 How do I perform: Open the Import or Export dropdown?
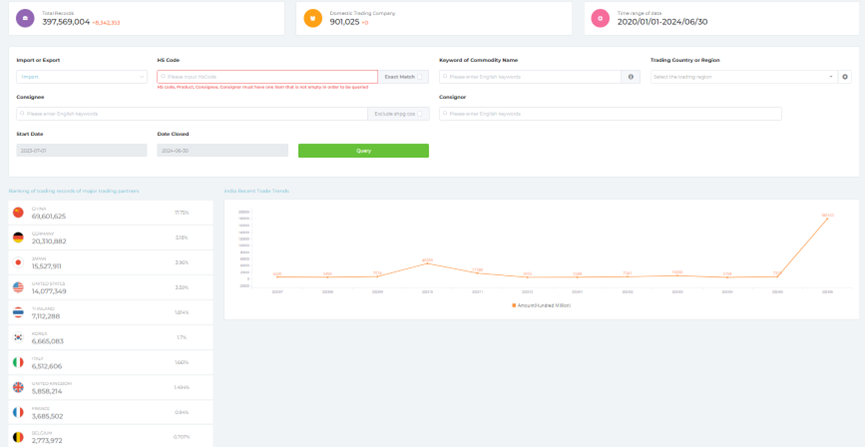tap(81, 76)
